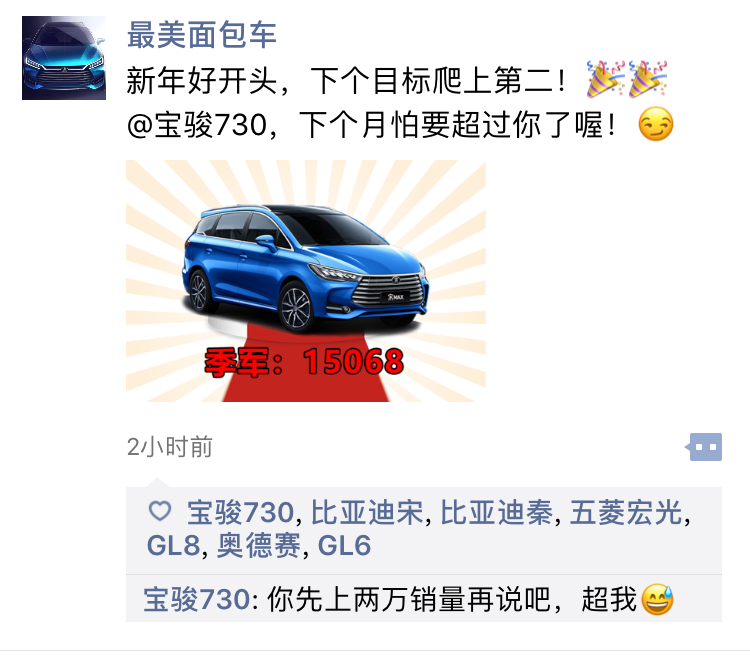The width and height of the screenshot is (750, 671).
Task: Open 奥德赛 in the likes list
Action: pos(259,546)
